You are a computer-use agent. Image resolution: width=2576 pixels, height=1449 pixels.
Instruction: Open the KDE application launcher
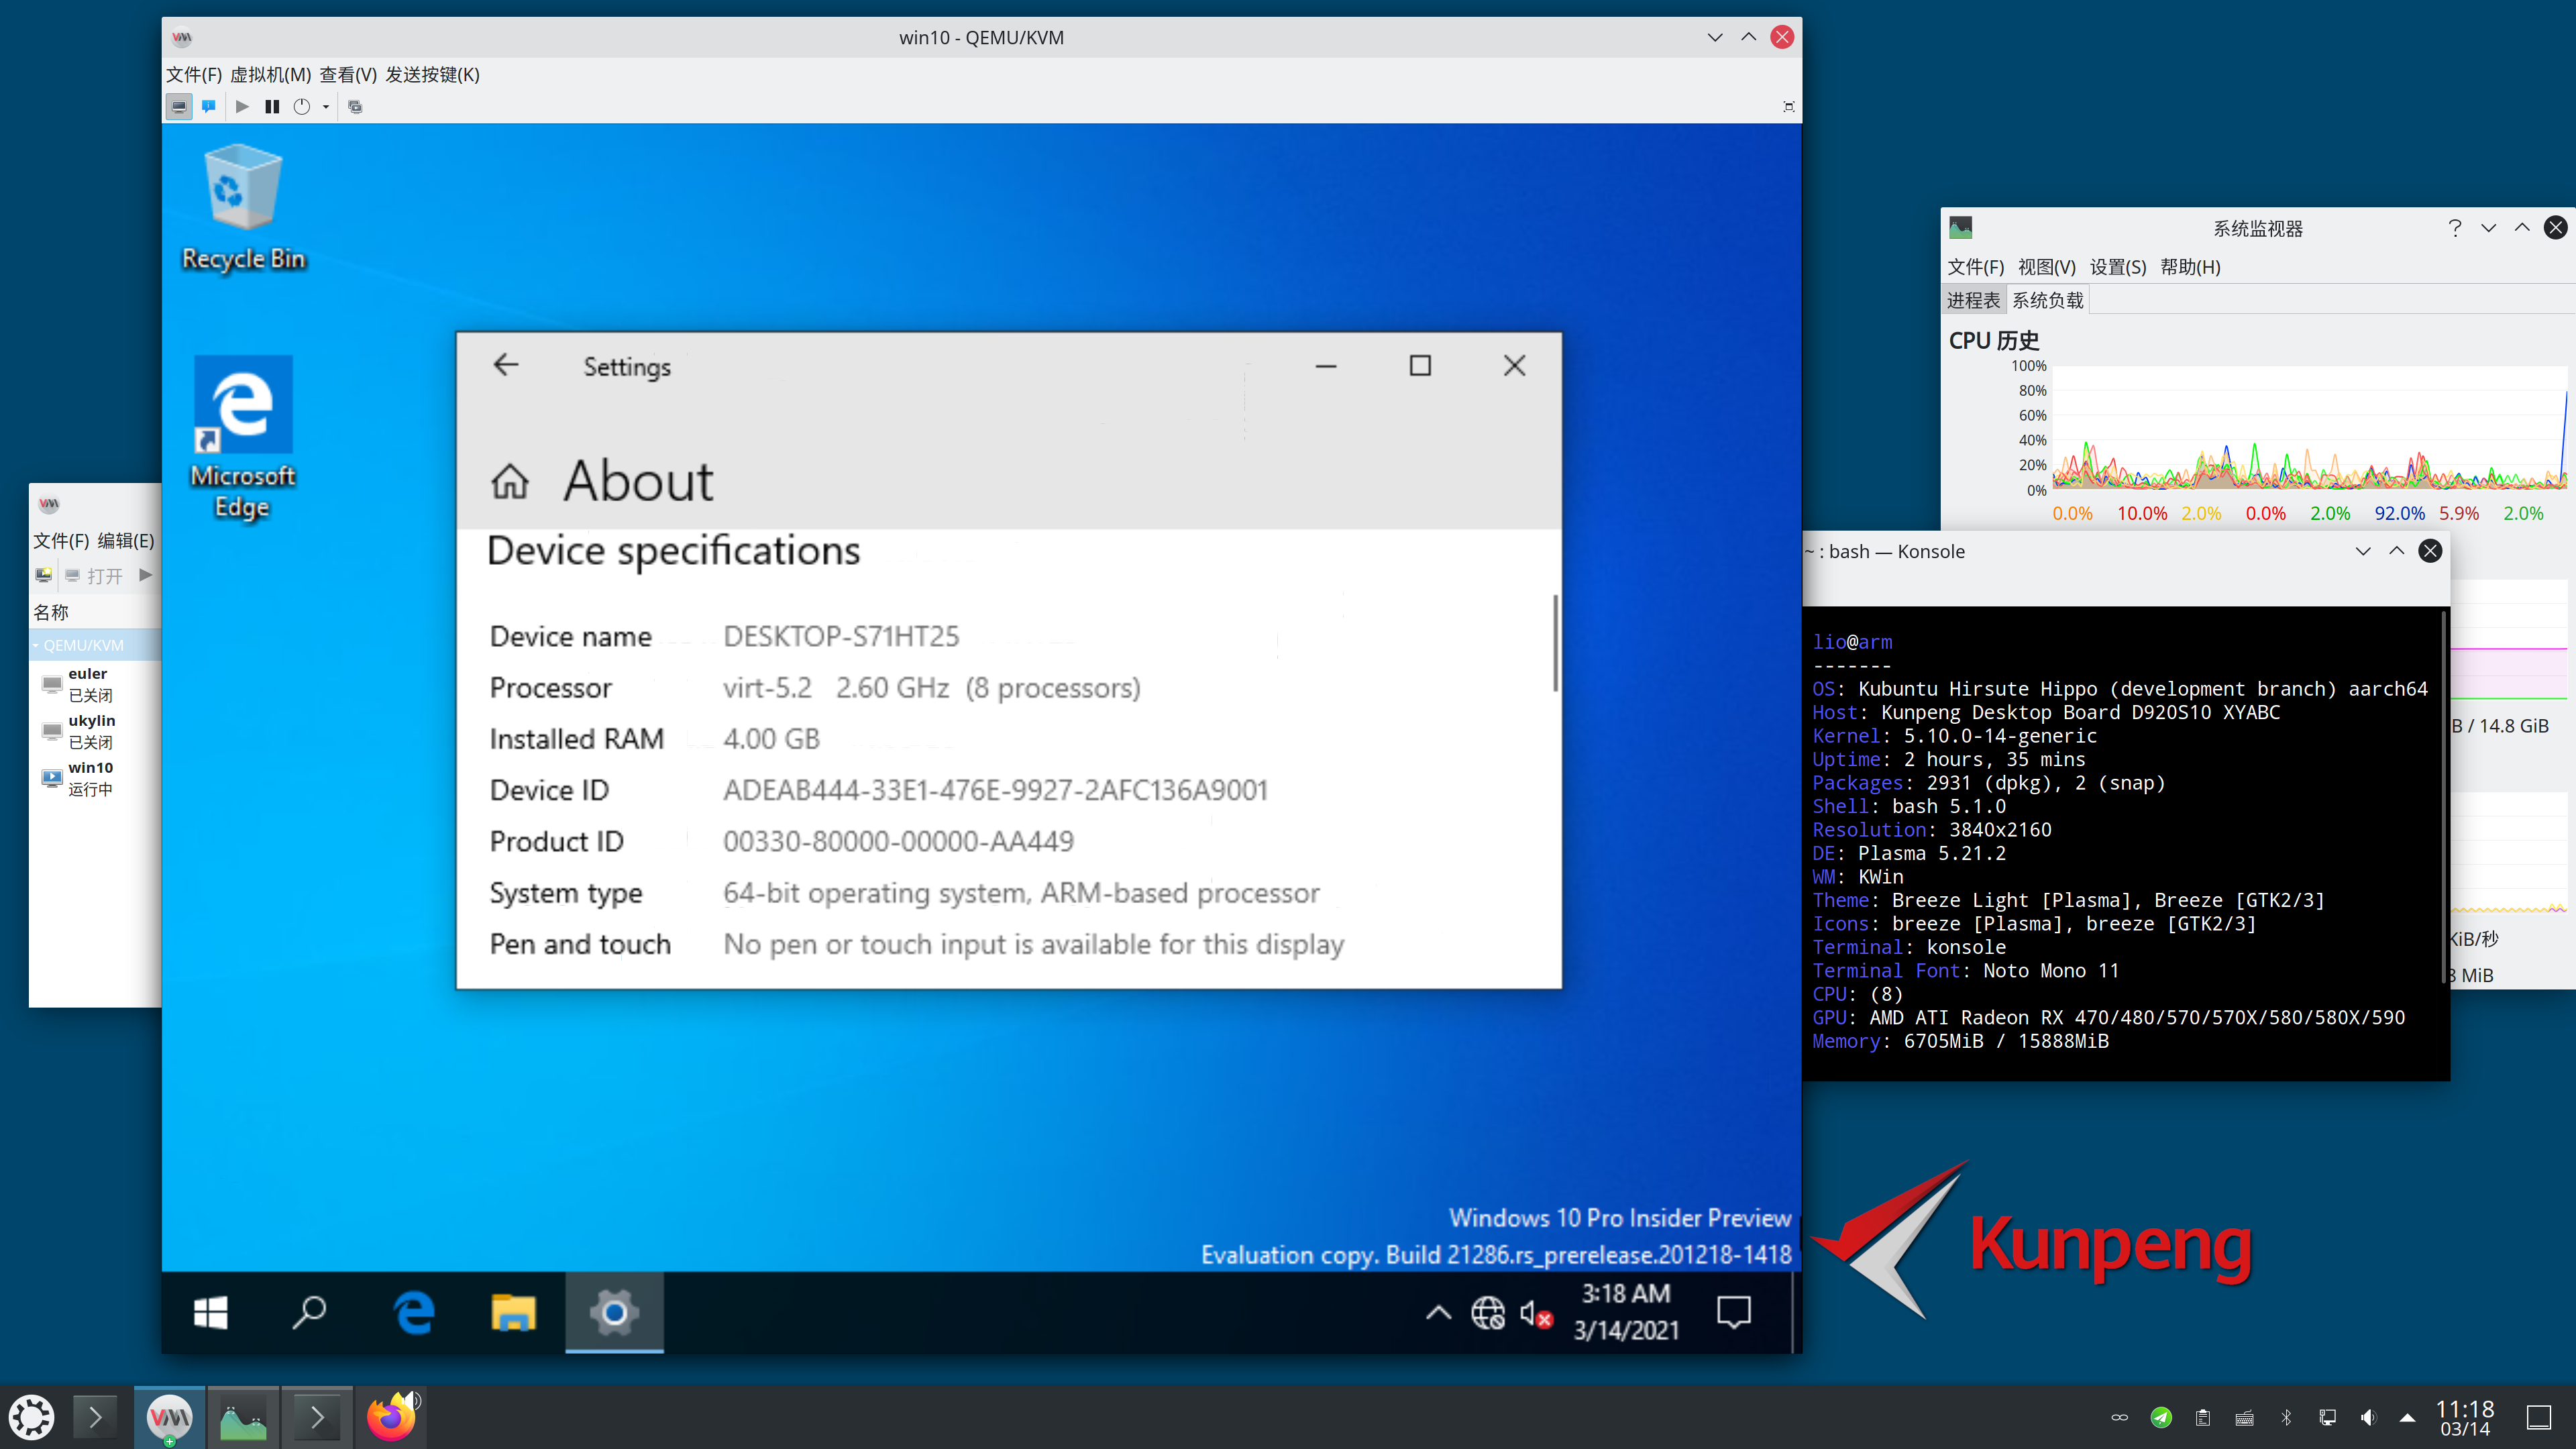pos(31,1417)
